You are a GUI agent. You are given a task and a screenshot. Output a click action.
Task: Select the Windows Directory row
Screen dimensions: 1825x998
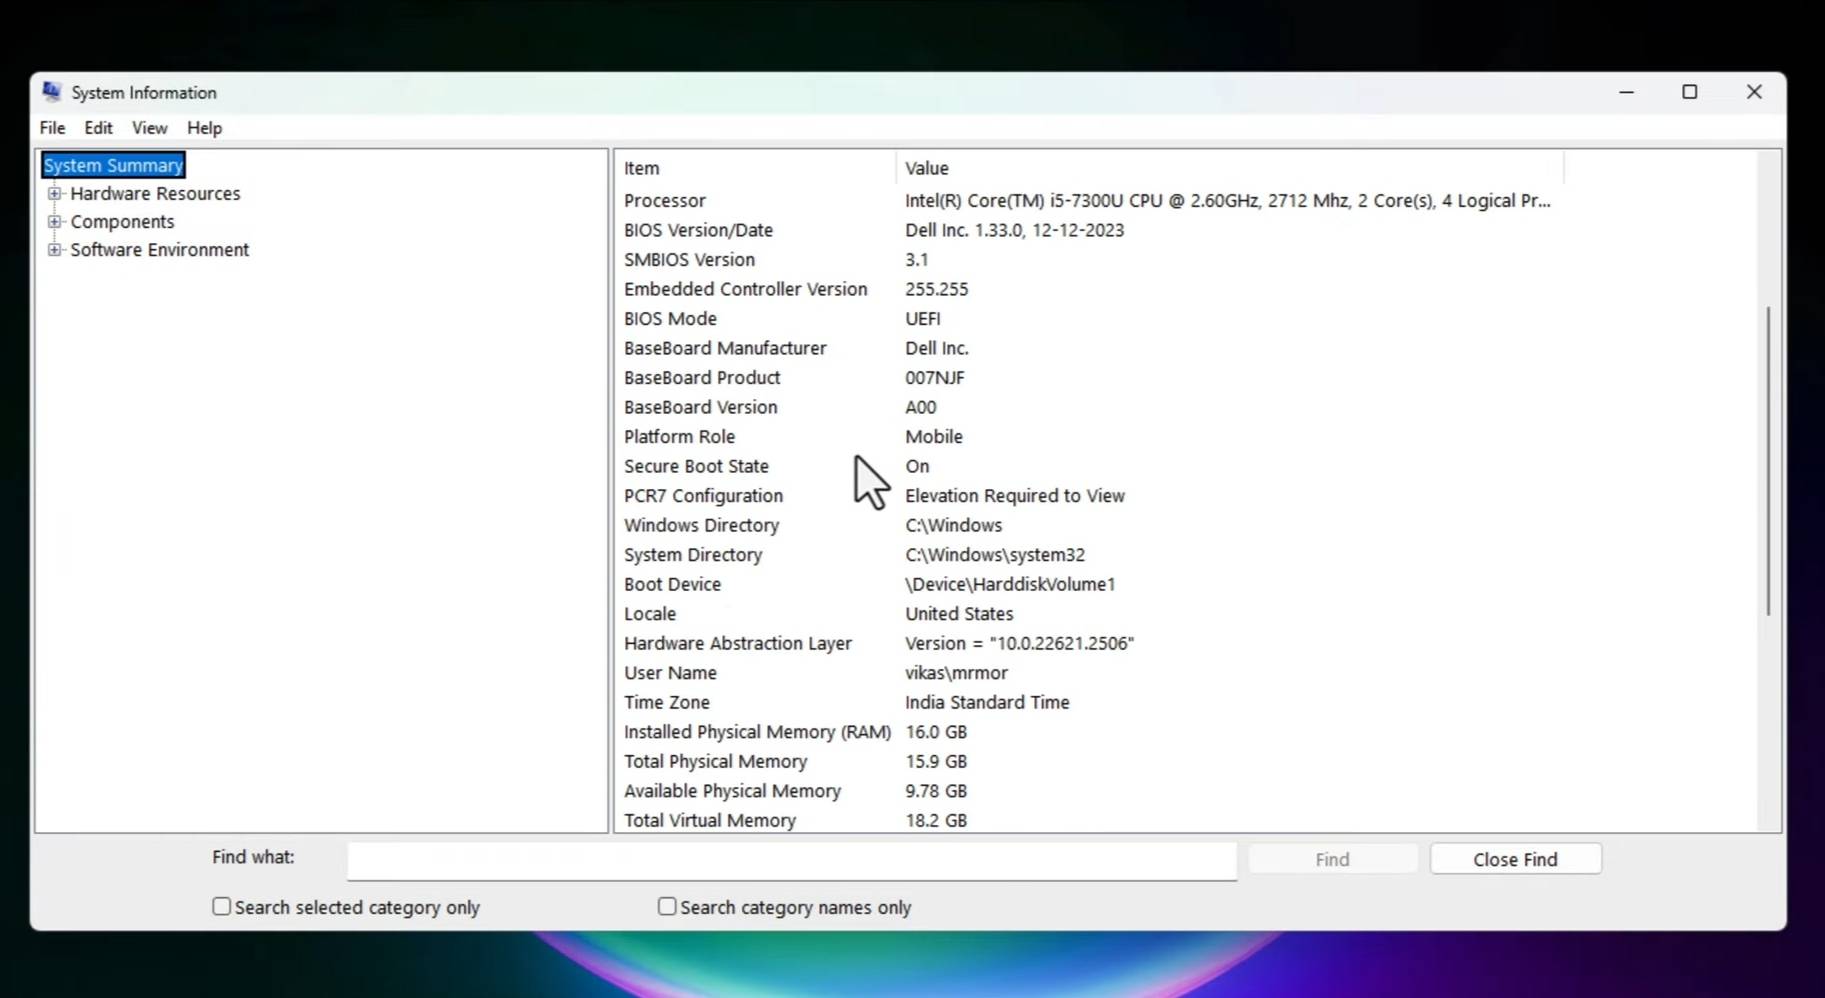[1088, 525]
